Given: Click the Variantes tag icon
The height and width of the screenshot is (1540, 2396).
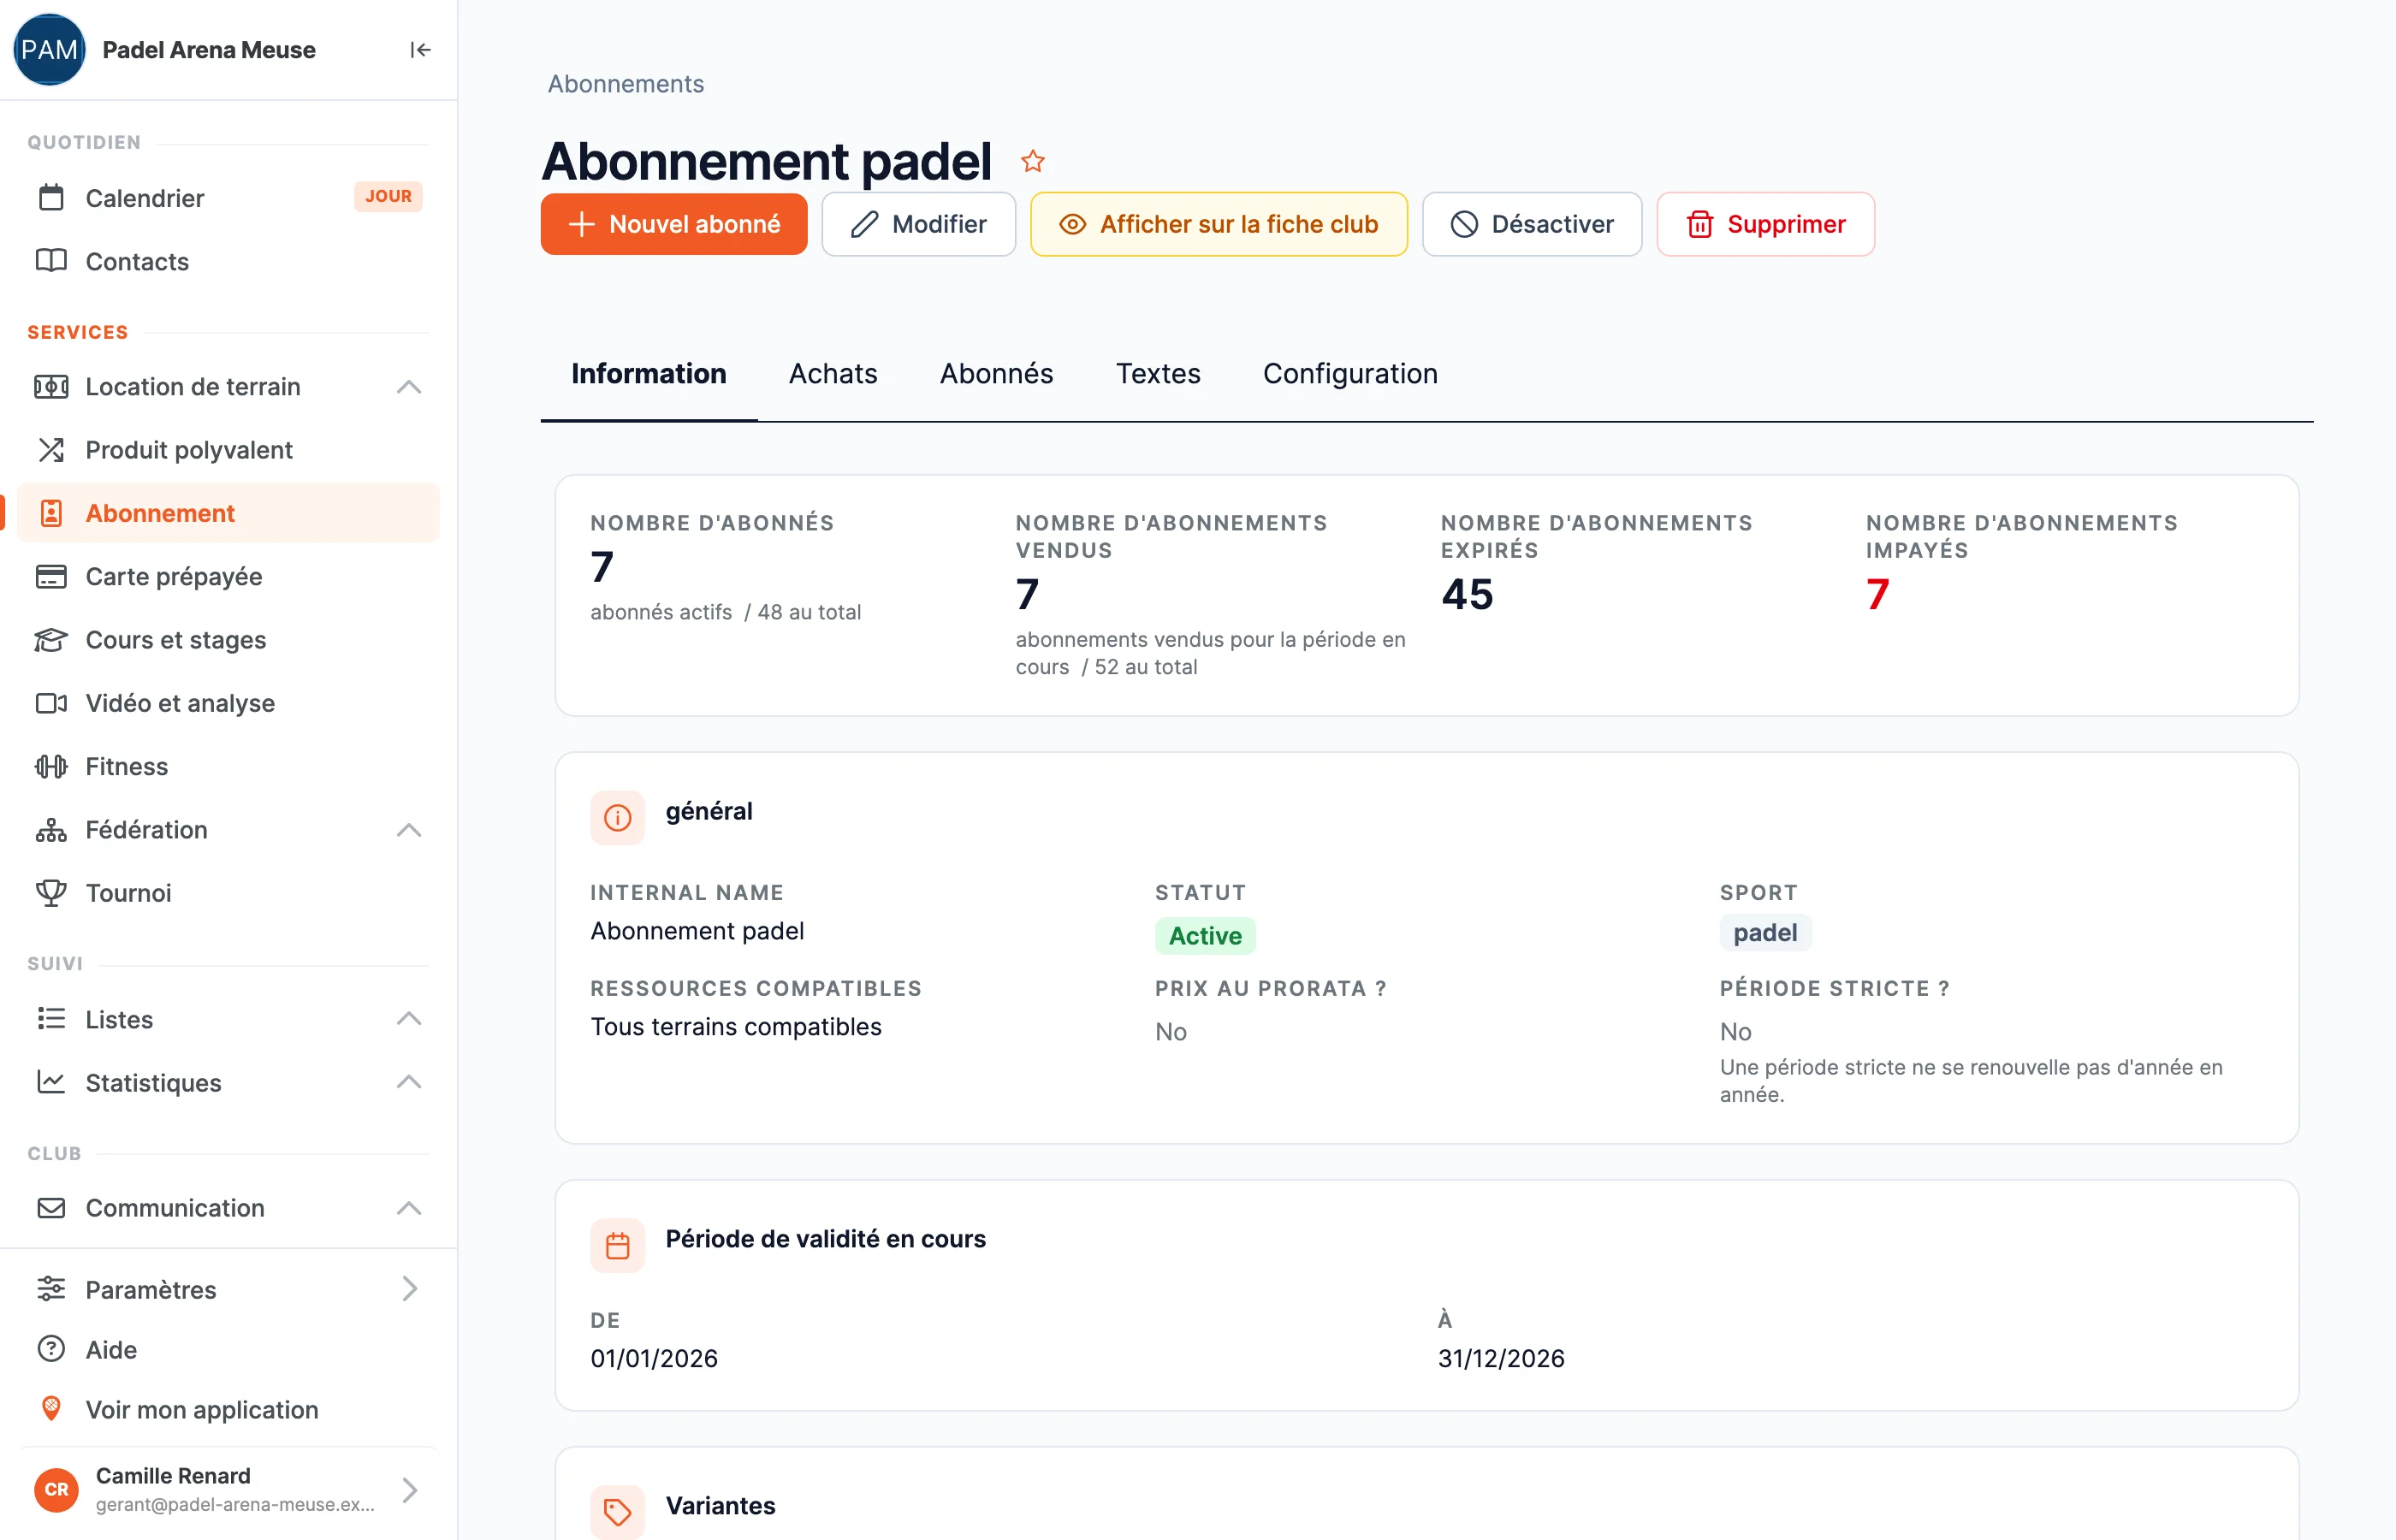Looking at the screenshot, I should click(618, 1512).
